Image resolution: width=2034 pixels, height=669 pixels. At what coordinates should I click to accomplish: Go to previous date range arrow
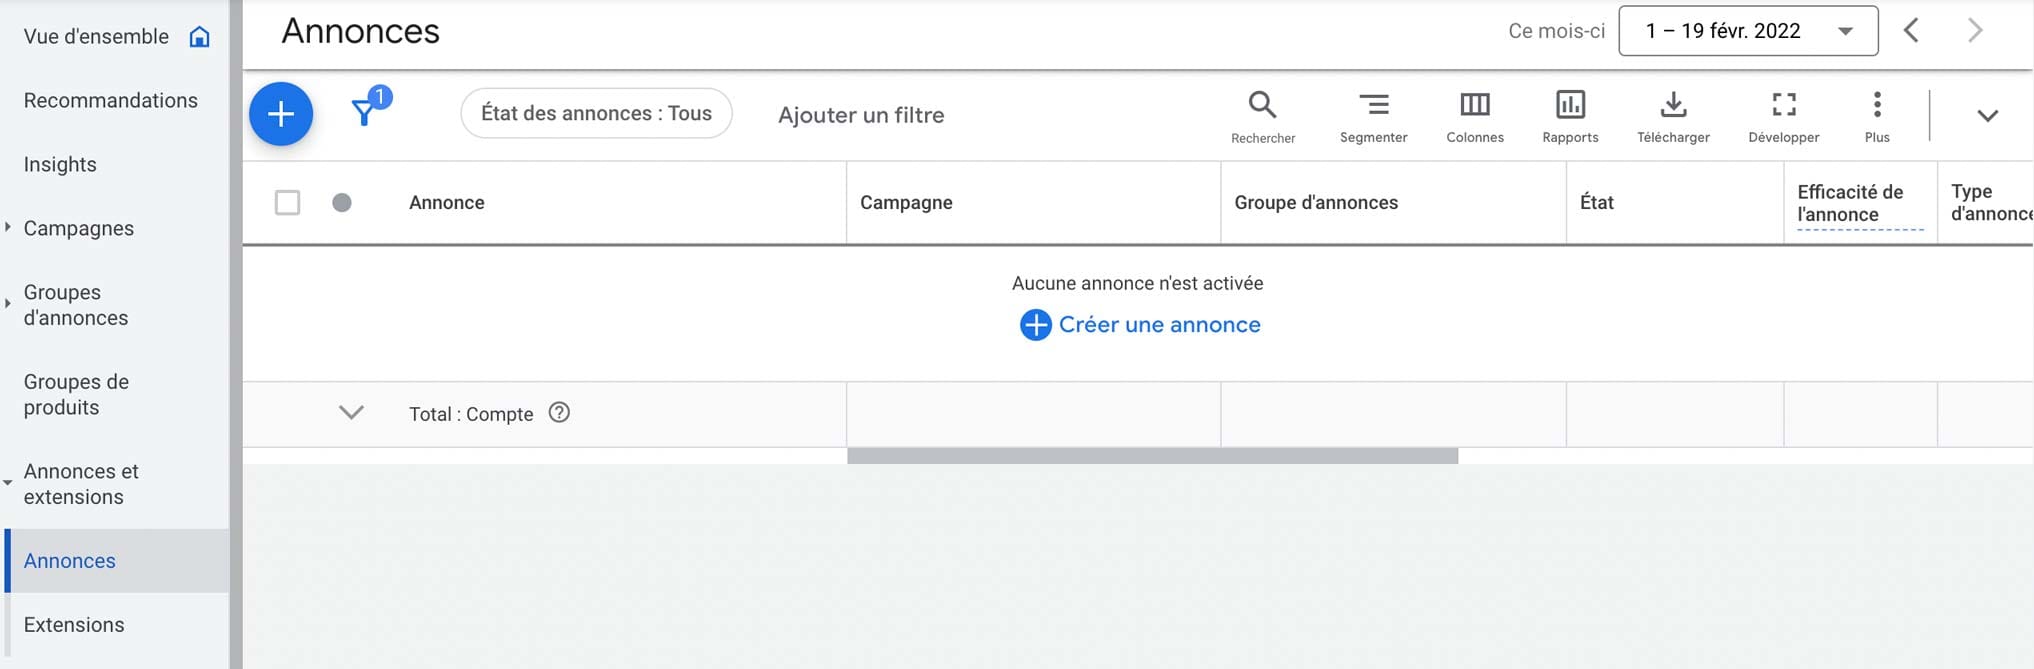coord(1911,30)
